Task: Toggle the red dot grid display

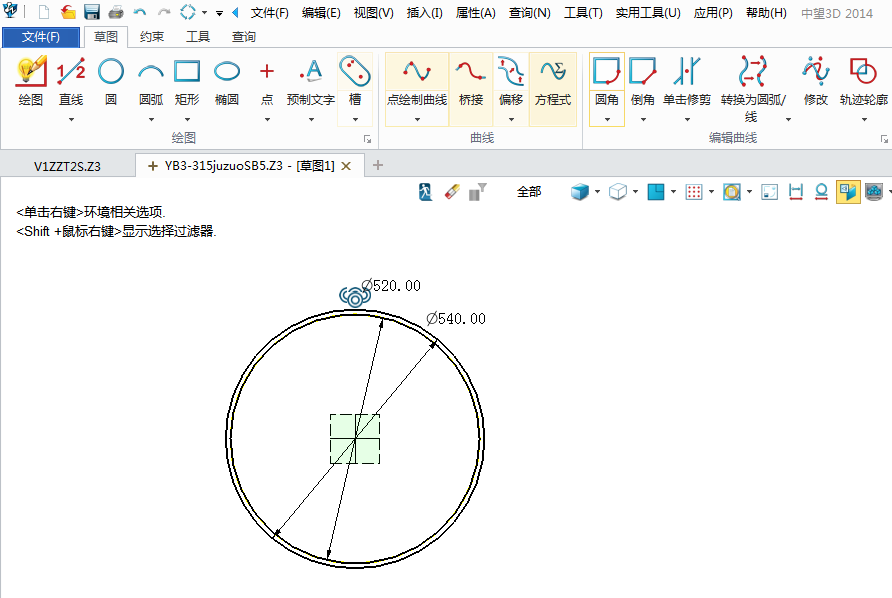Action: tap(693, 191)
